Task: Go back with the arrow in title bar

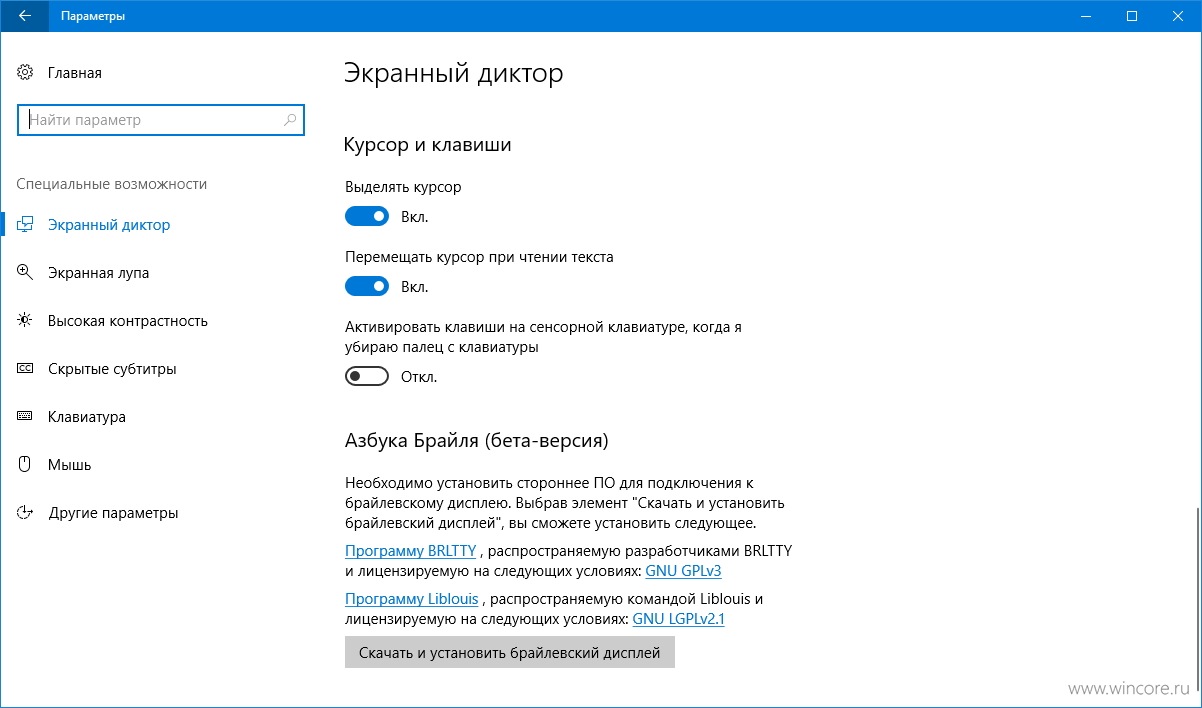Action: pos(24,16)
